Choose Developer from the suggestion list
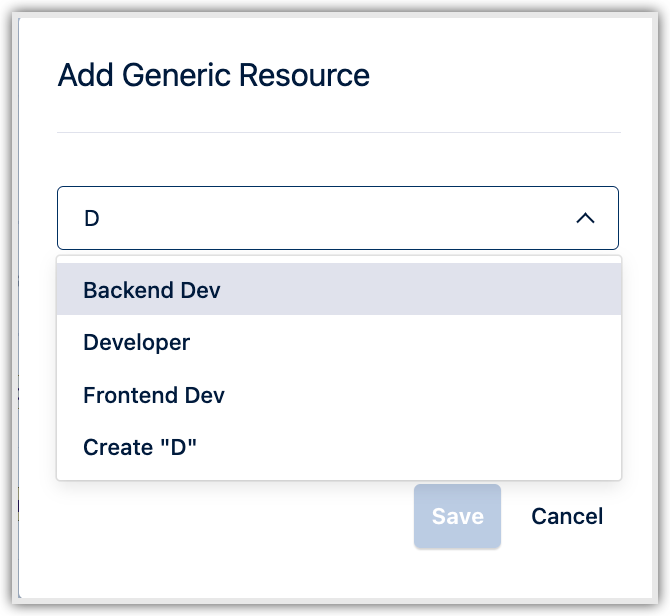 (137, 342)
